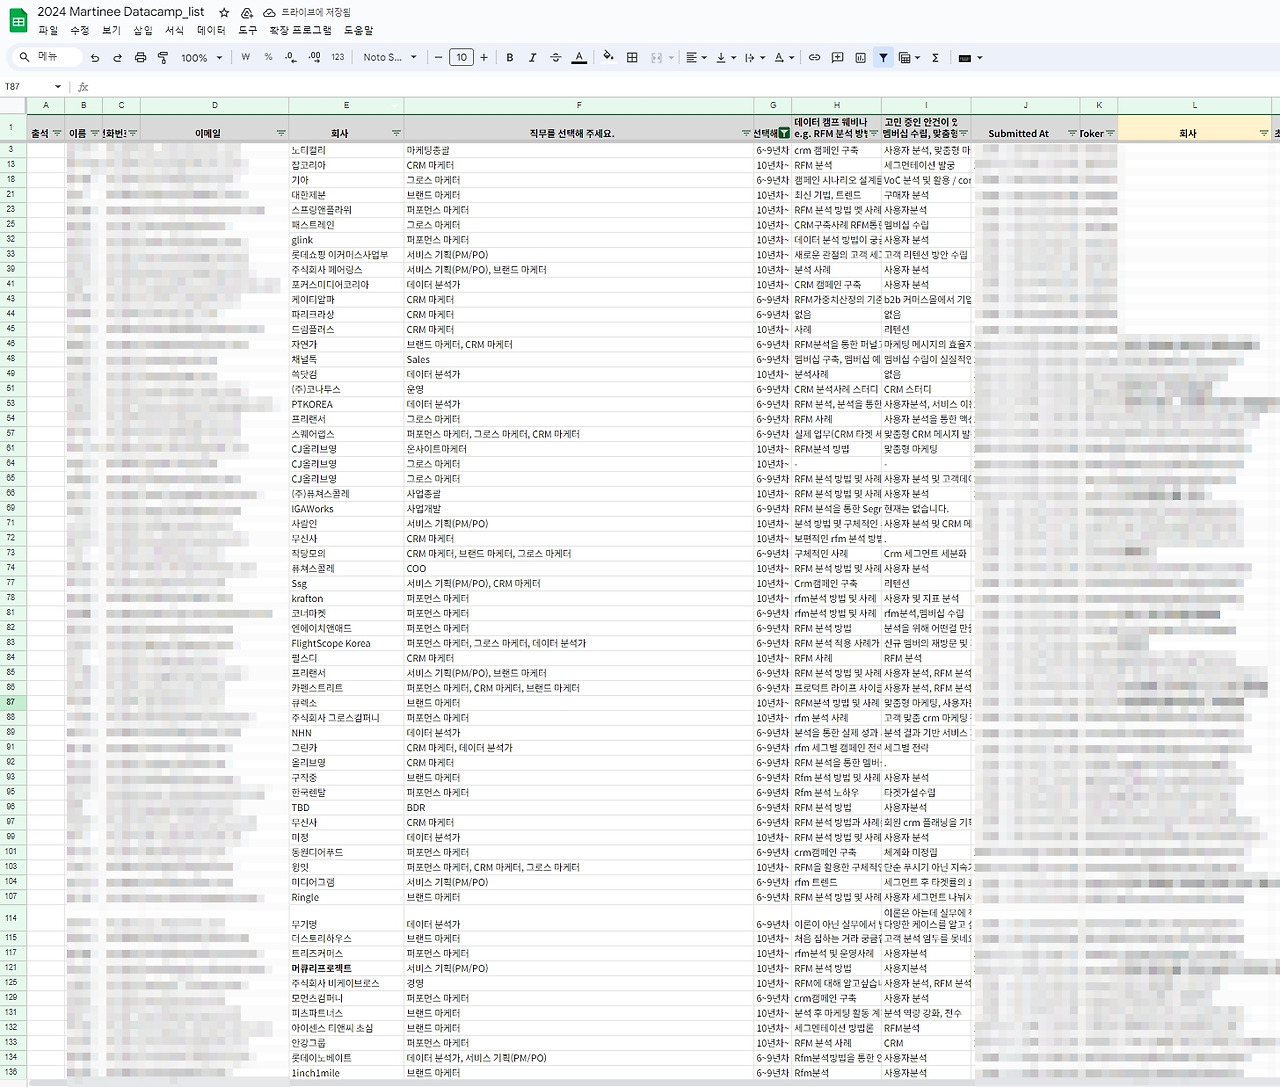
Task: Open filter for column E 회사
Action: 396,133
